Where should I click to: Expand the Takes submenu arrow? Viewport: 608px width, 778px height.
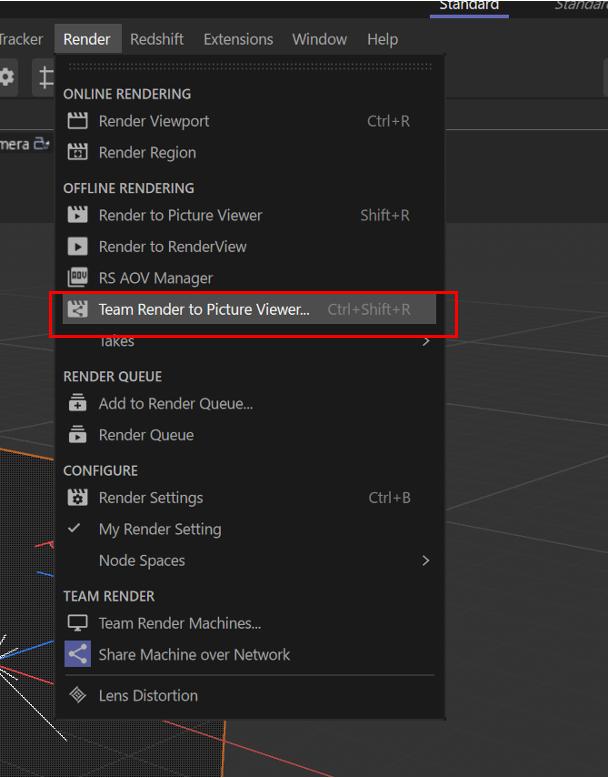(426, 341)
